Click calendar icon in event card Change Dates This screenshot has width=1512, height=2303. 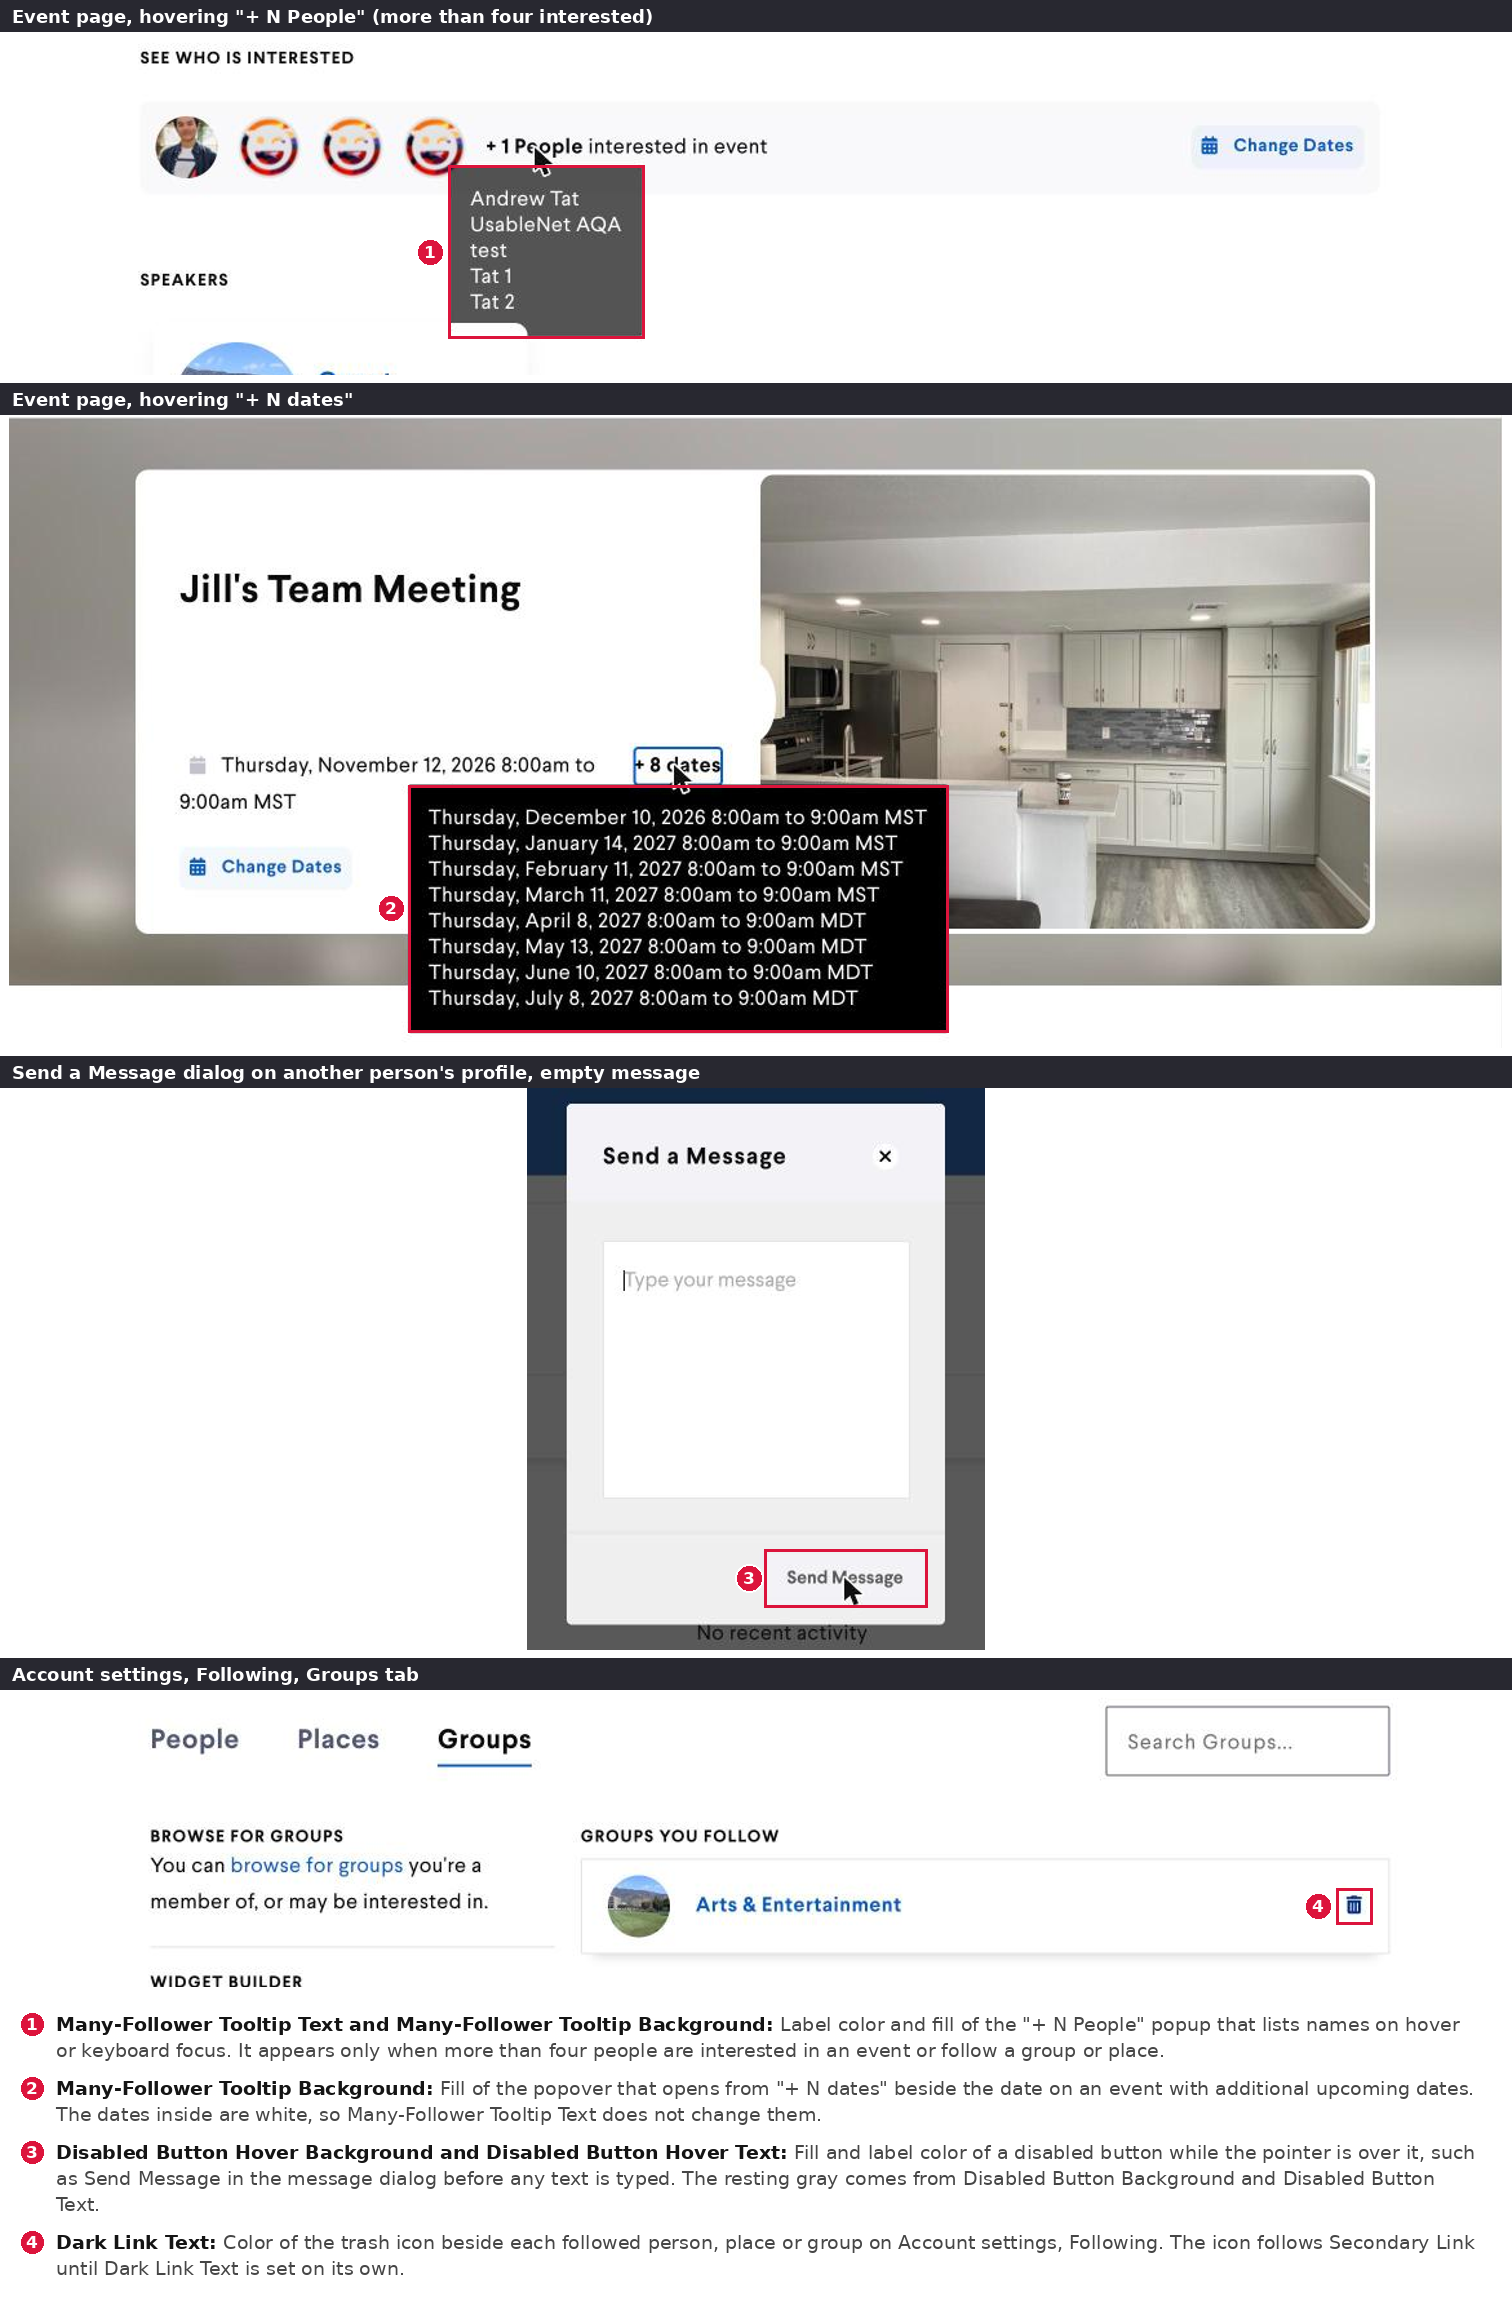click(x=198, y=867)
